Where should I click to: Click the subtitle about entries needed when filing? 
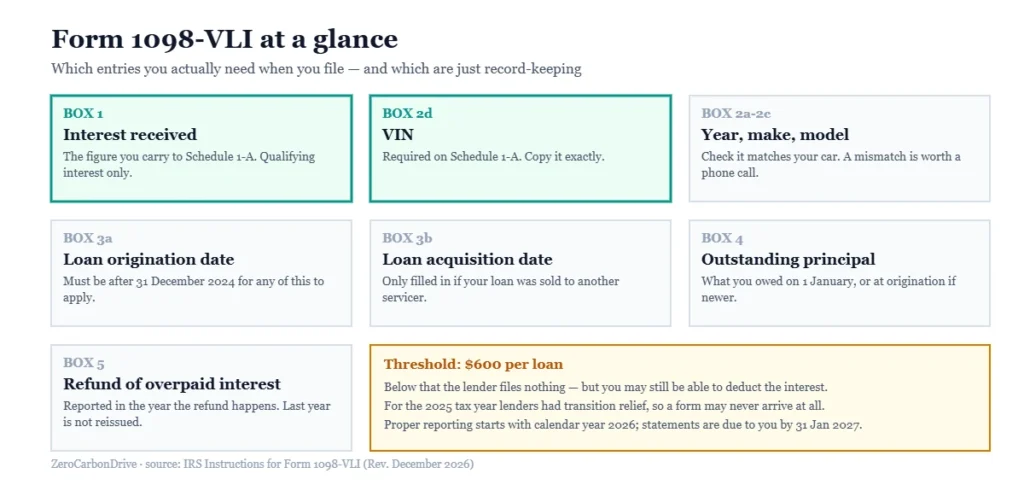tap(316, 69)
